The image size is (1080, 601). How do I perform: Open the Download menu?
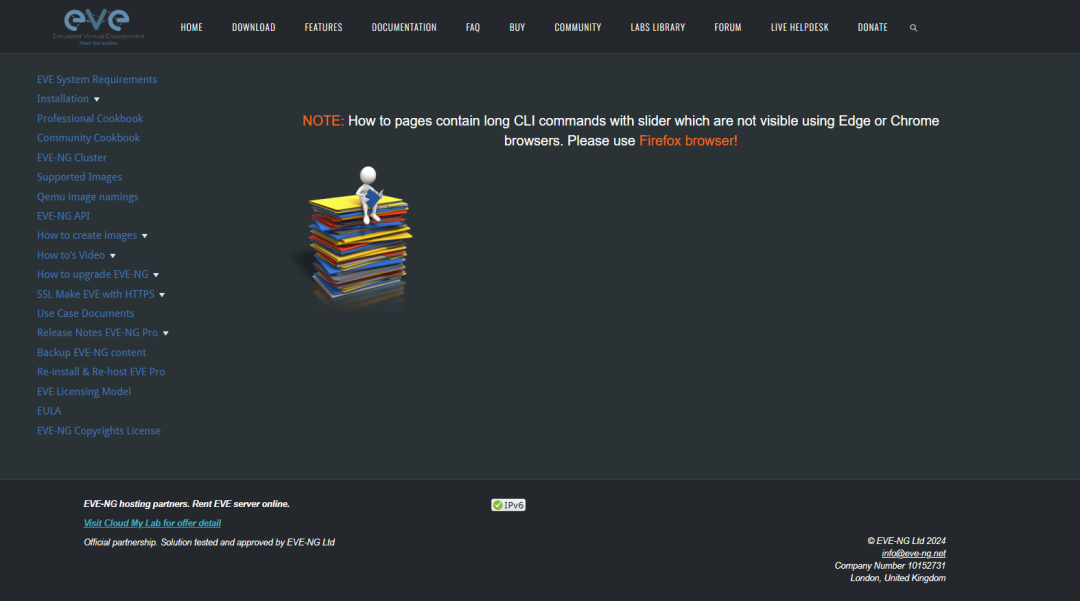(253, 28)
